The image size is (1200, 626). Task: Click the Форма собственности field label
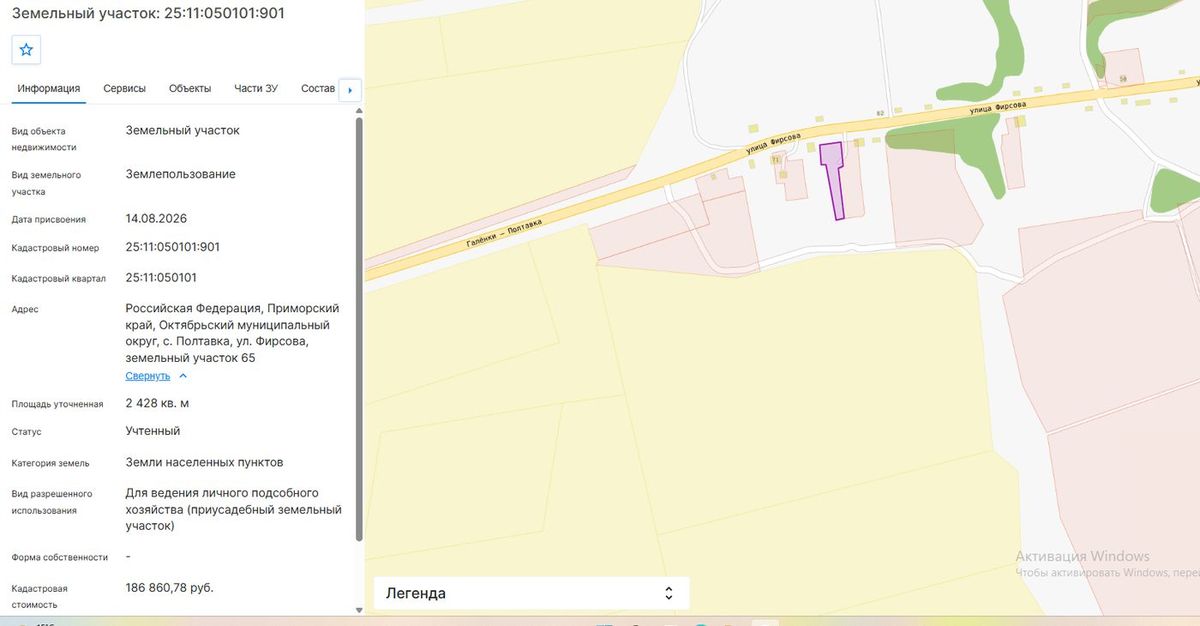point(59,557)
